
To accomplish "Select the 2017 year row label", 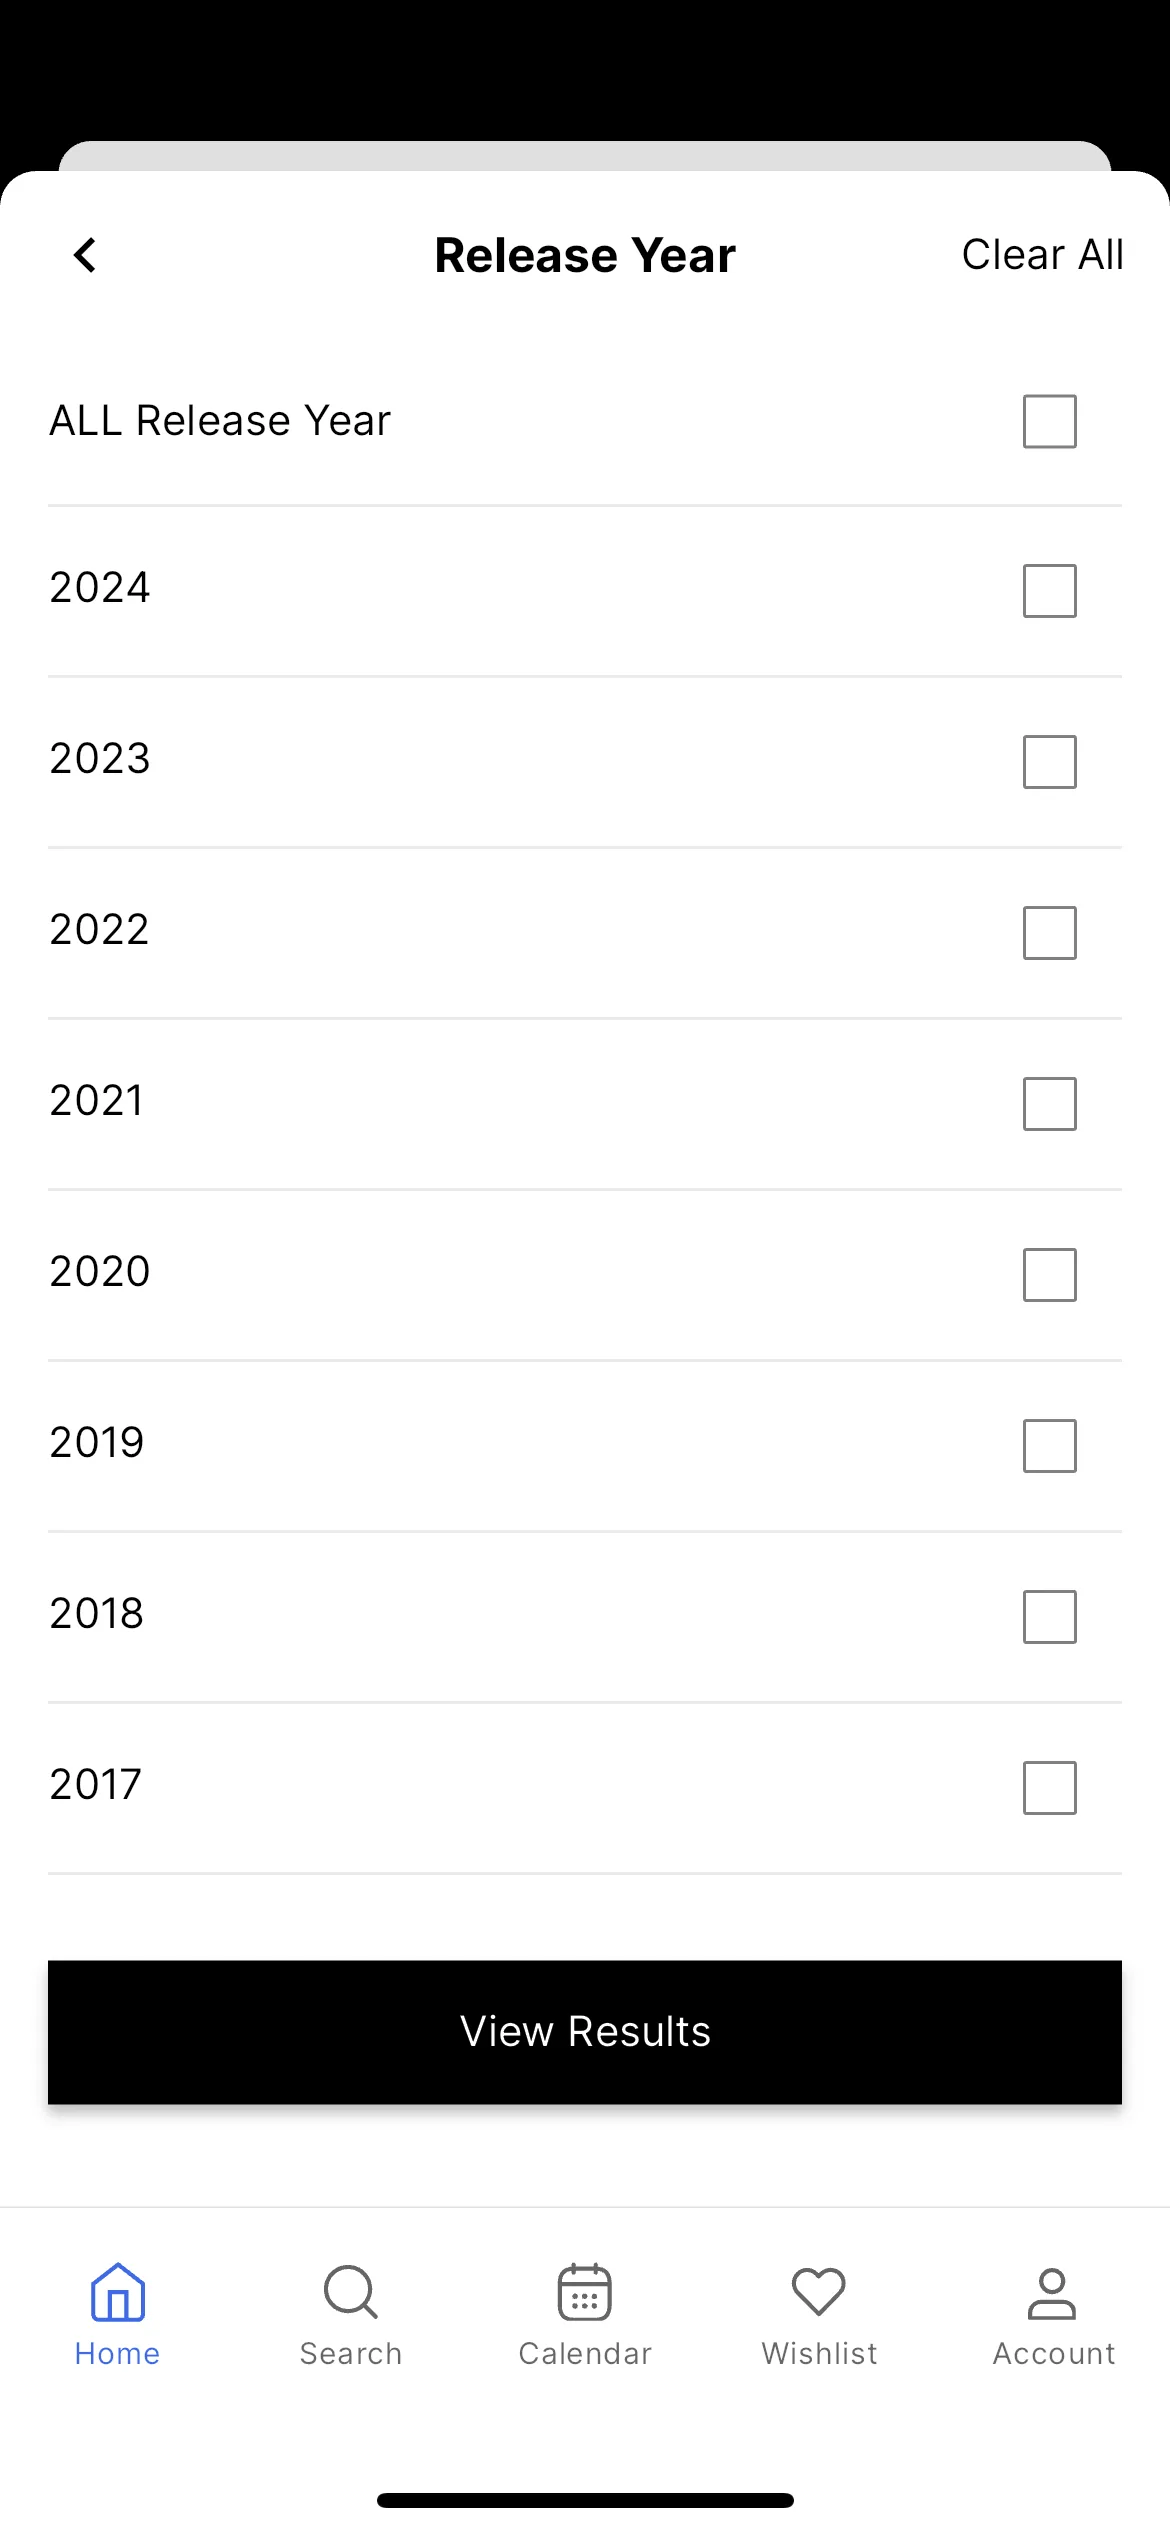I will click(x=96, y=1785).
